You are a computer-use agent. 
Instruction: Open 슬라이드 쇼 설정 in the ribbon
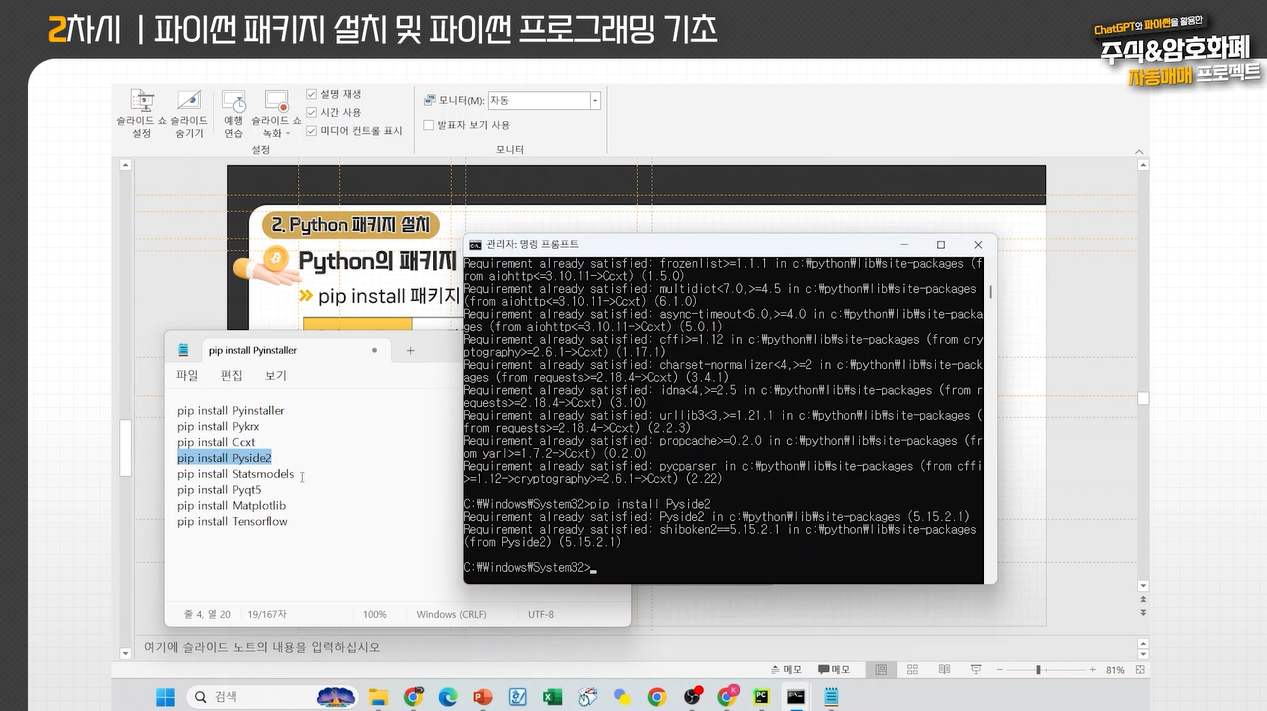(141, 113)
